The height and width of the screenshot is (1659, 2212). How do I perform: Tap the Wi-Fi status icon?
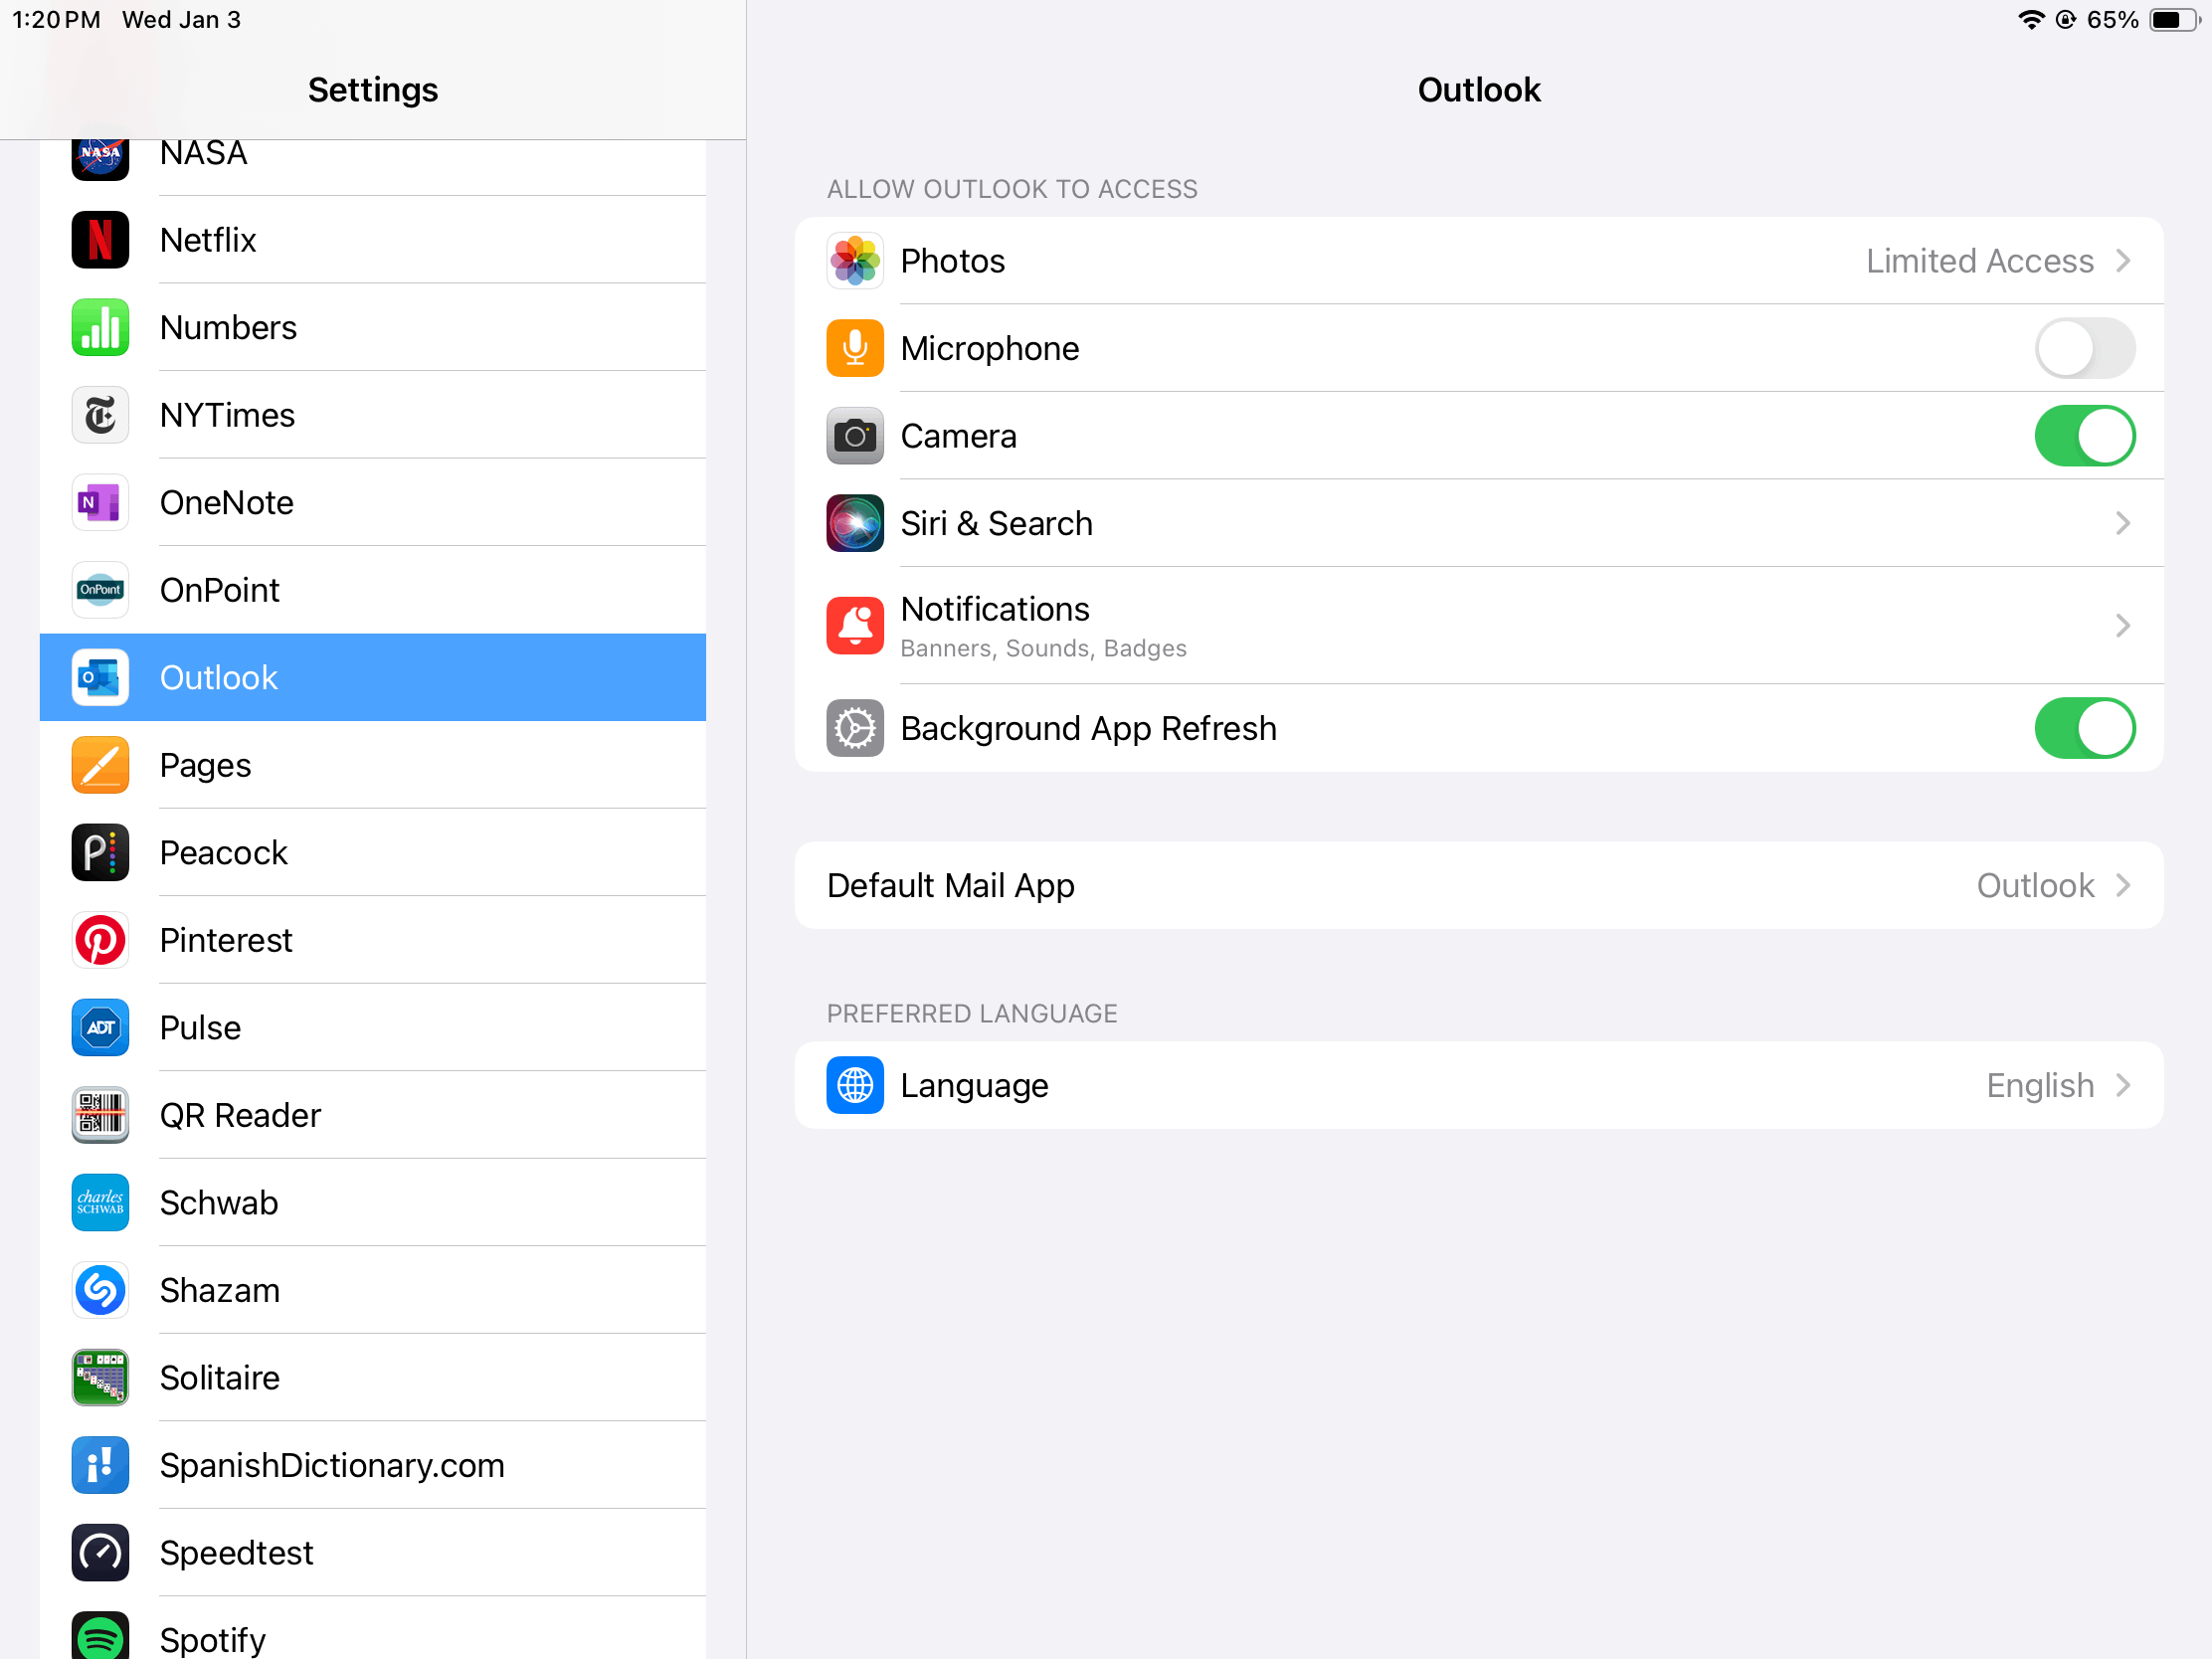(2031, 20)
